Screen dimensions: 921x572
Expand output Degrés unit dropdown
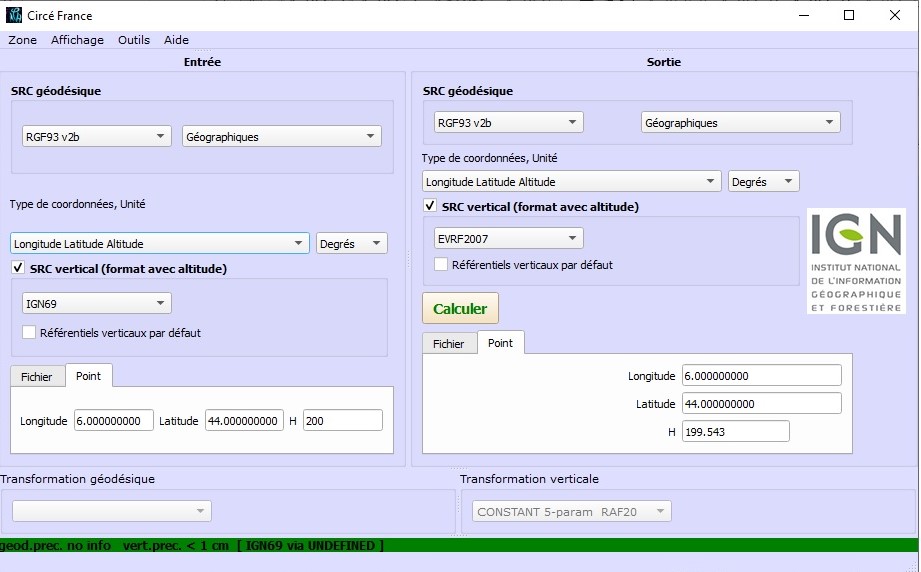(763, 182)
